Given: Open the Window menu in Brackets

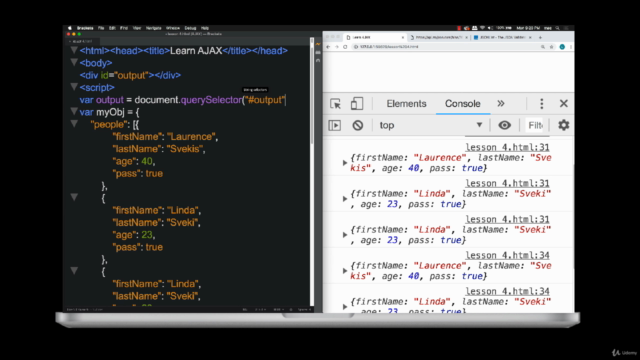Looking at the screenshot, I should point(173,28).
